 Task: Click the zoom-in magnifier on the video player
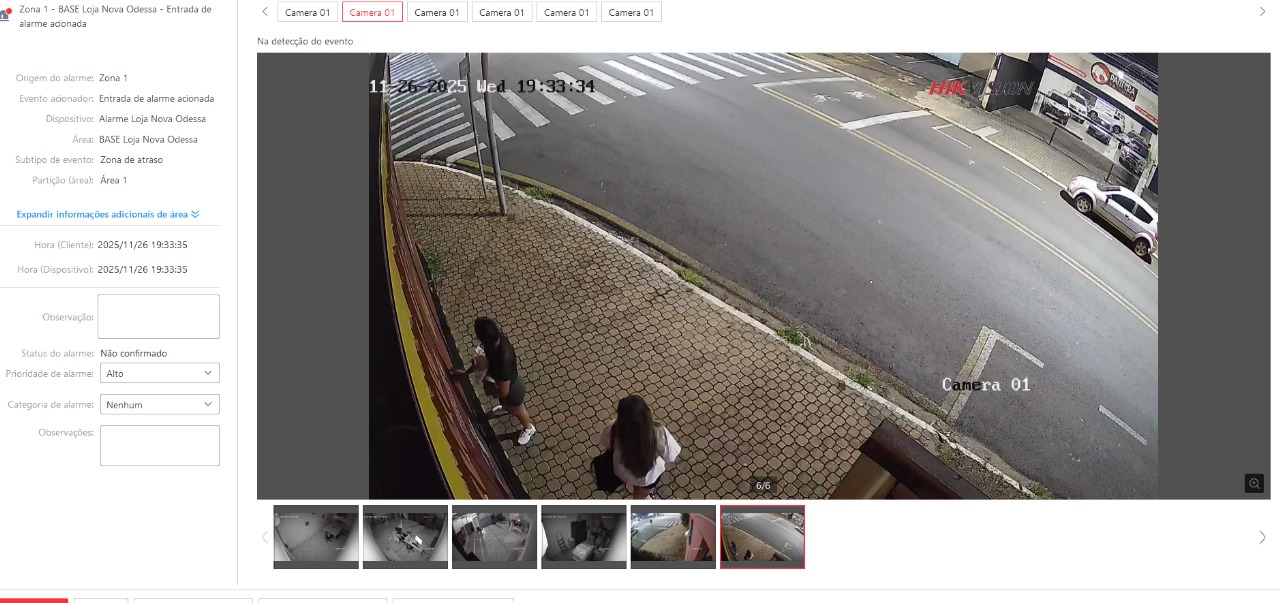(x=1254, y=483)
